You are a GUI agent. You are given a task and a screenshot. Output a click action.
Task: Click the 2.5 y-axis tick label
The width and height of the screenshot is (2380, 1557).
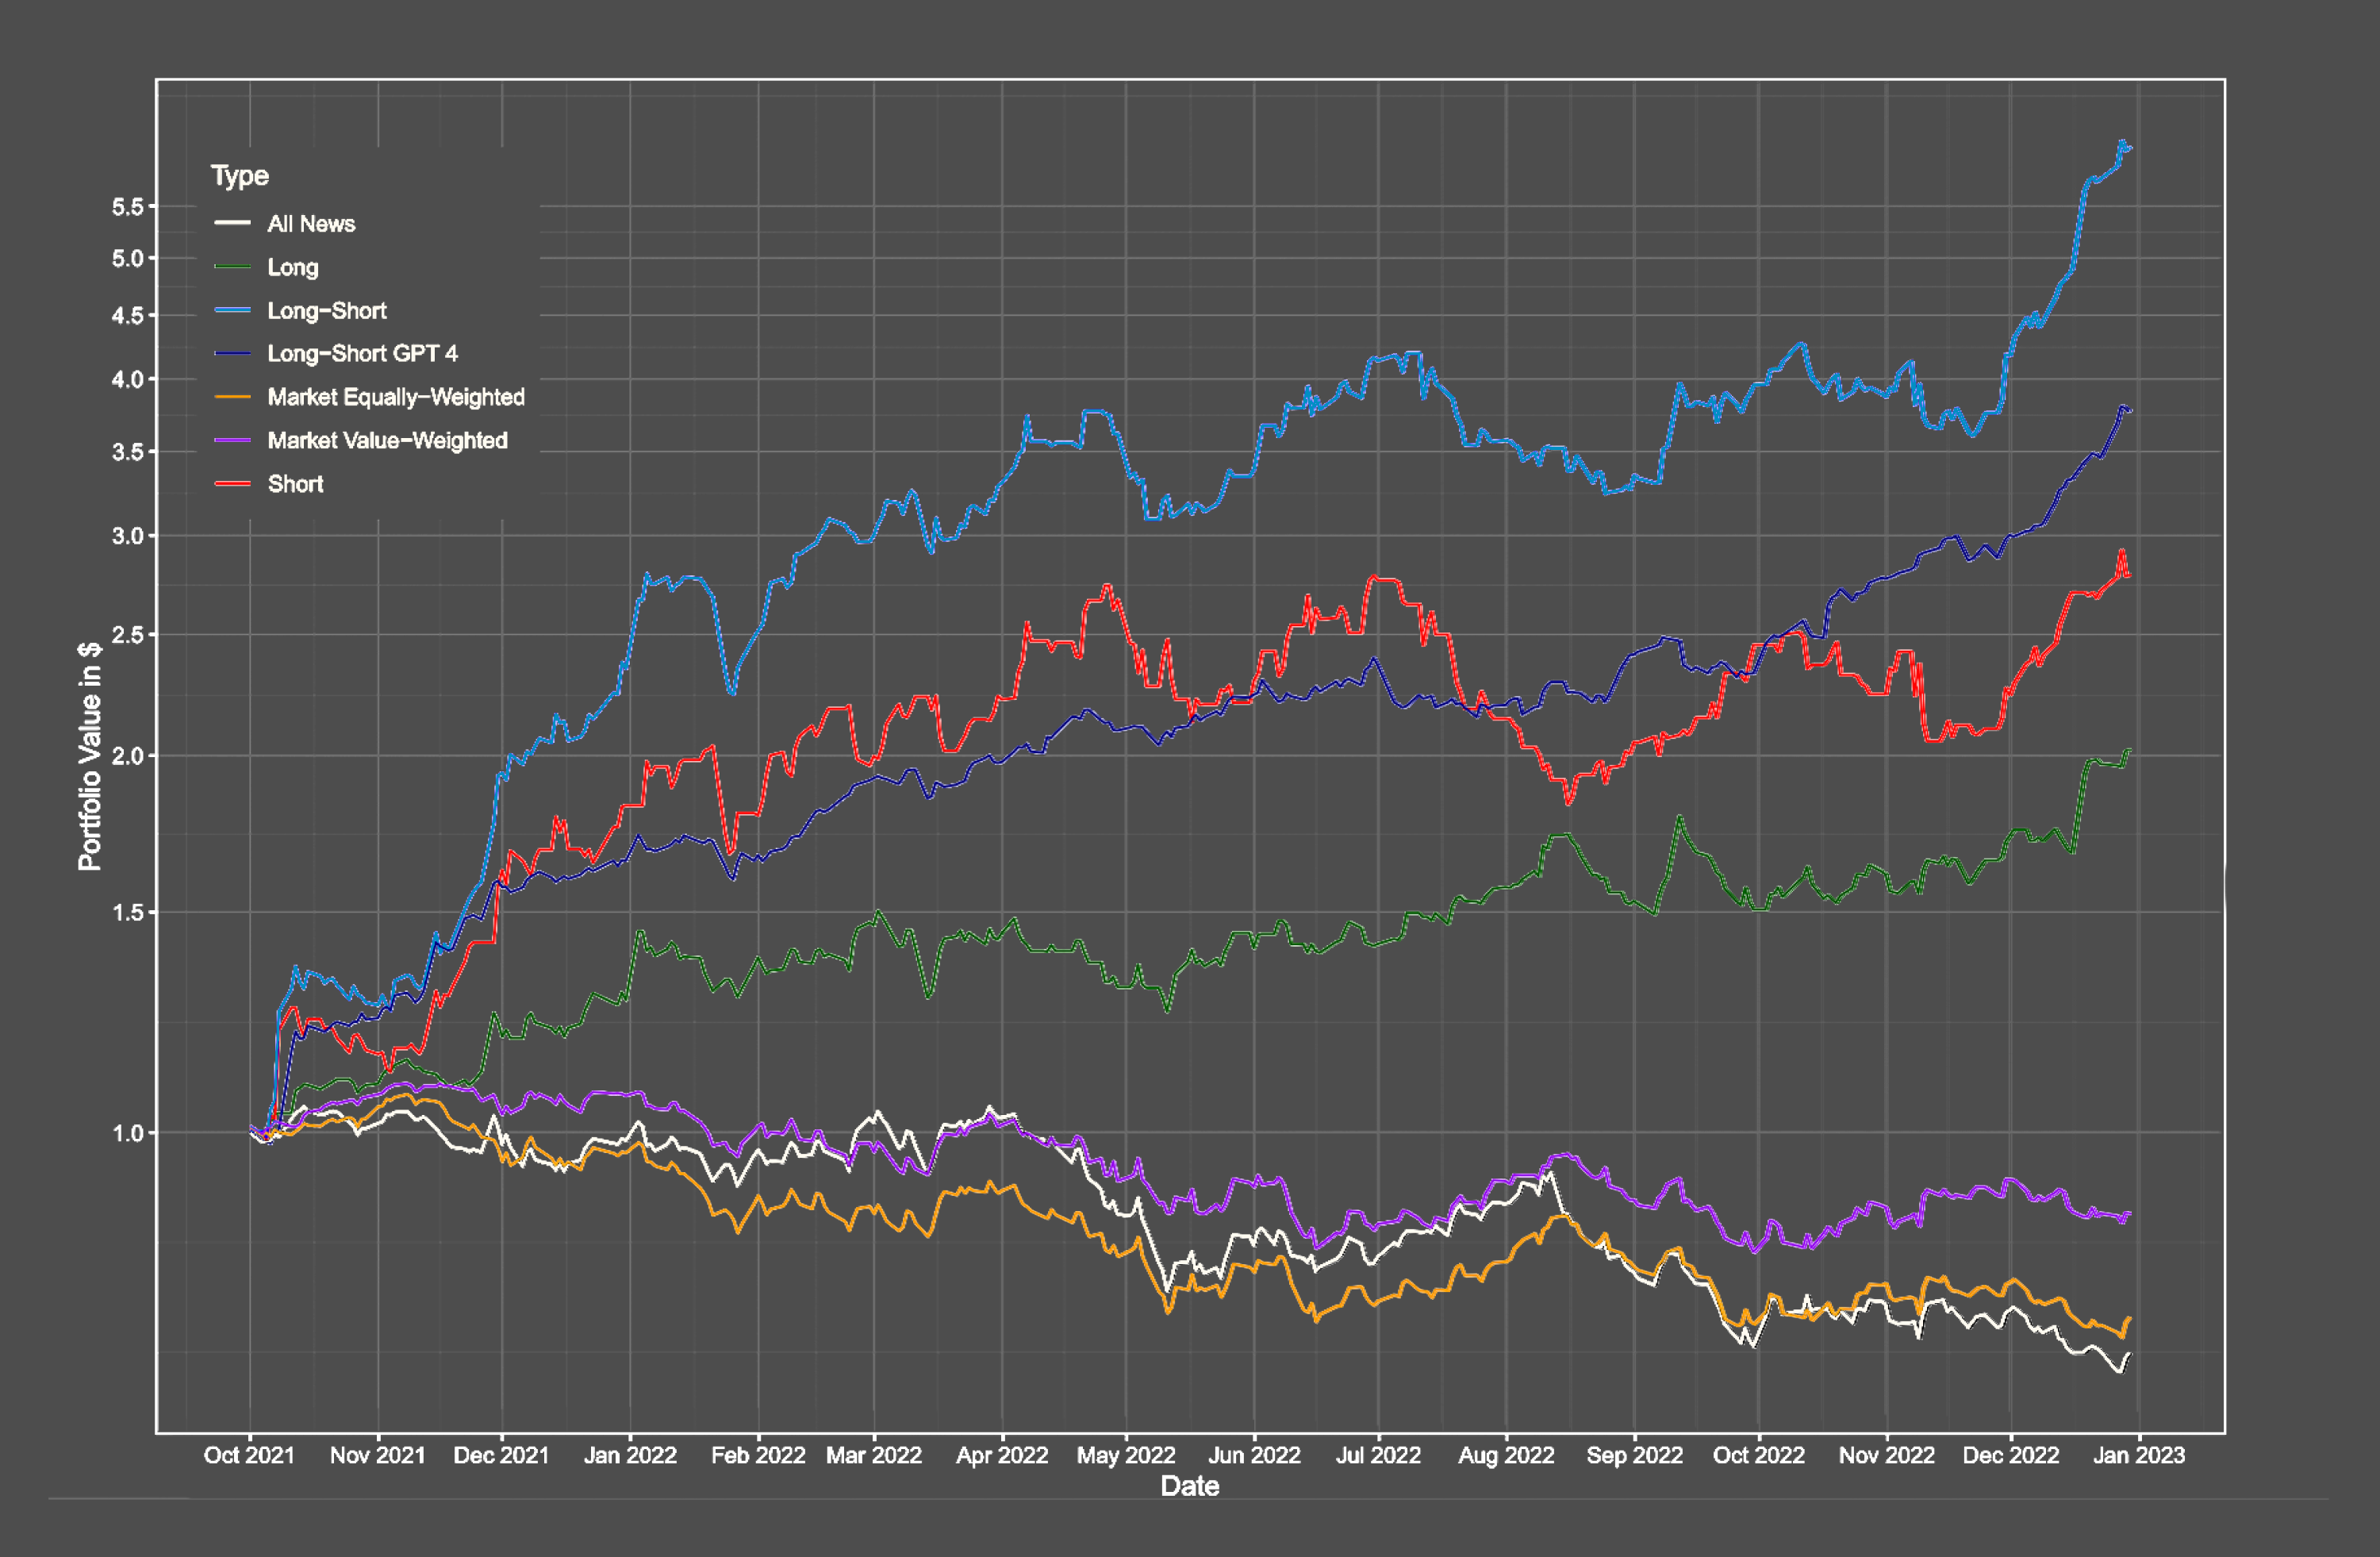tap(127, 635)
